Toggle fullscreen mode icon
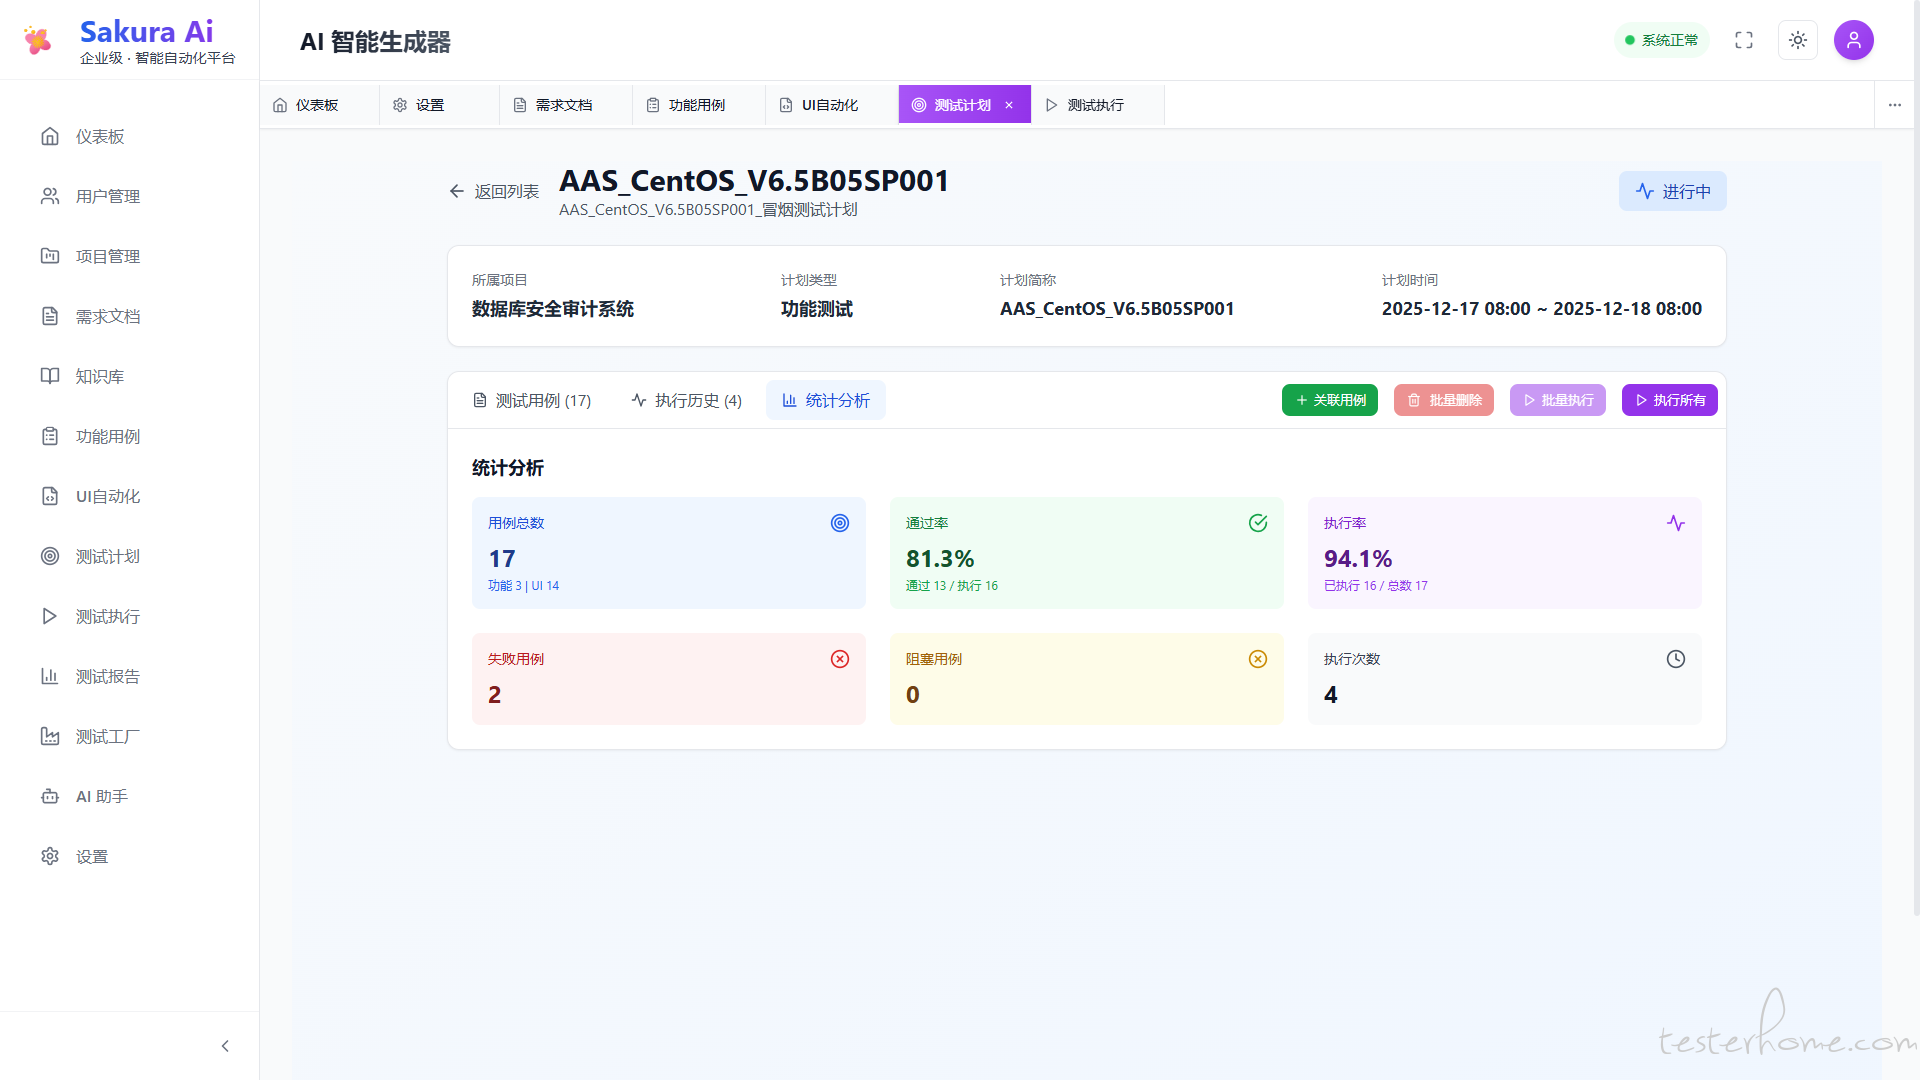Viewport: 1920px width, 1080px height. 1744,40
